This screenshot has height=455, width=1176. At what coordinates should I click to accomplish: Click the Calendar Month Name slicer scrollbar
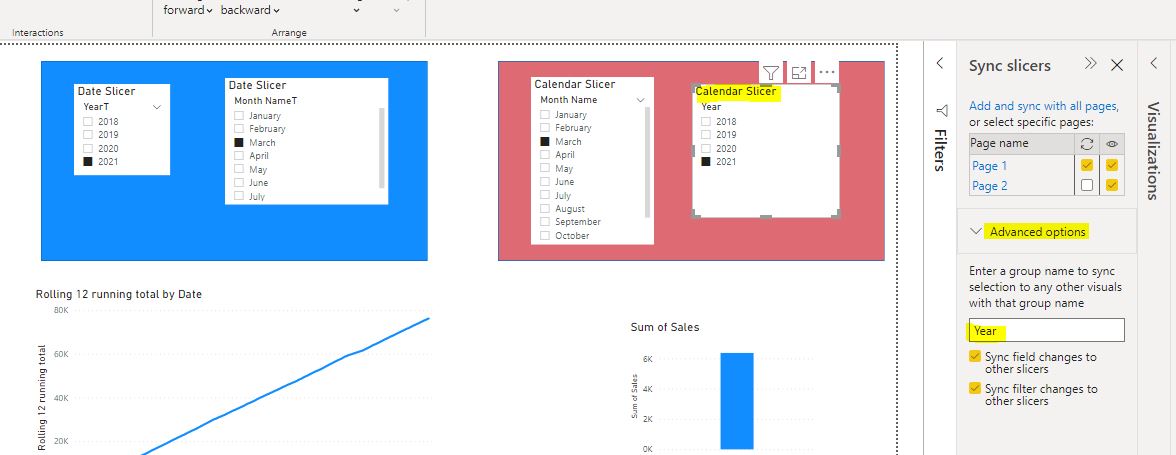[647, 163]
